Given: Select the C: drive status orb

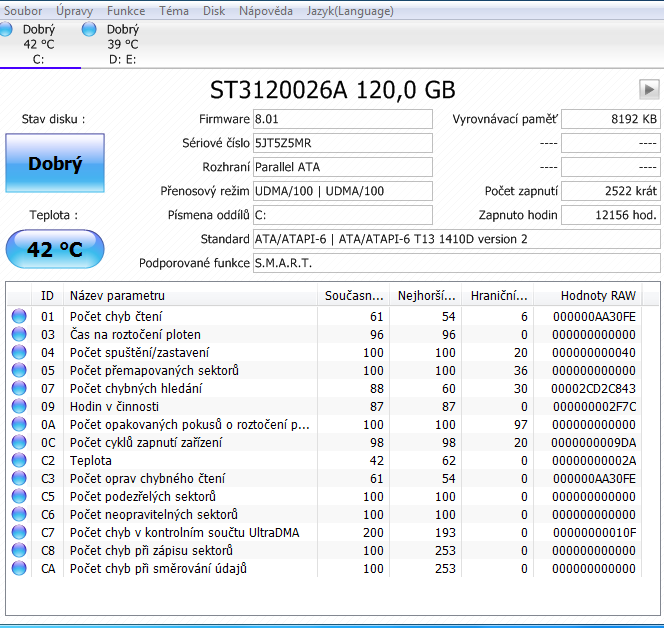Looking at the screenshot, I should [7, 30].
